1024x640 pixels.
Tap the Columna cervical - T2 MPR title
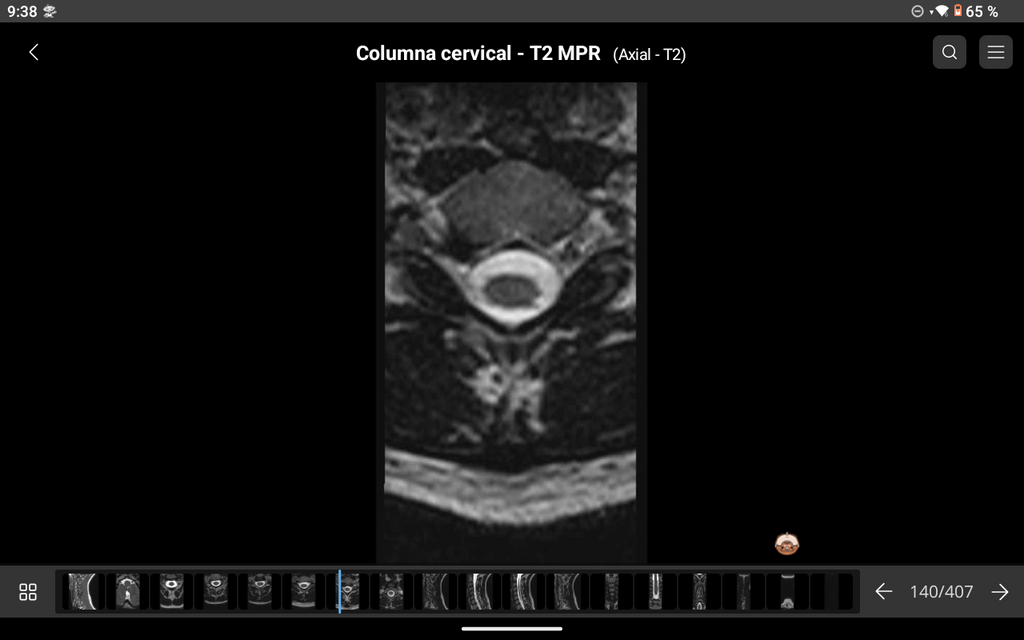point(478,53)
